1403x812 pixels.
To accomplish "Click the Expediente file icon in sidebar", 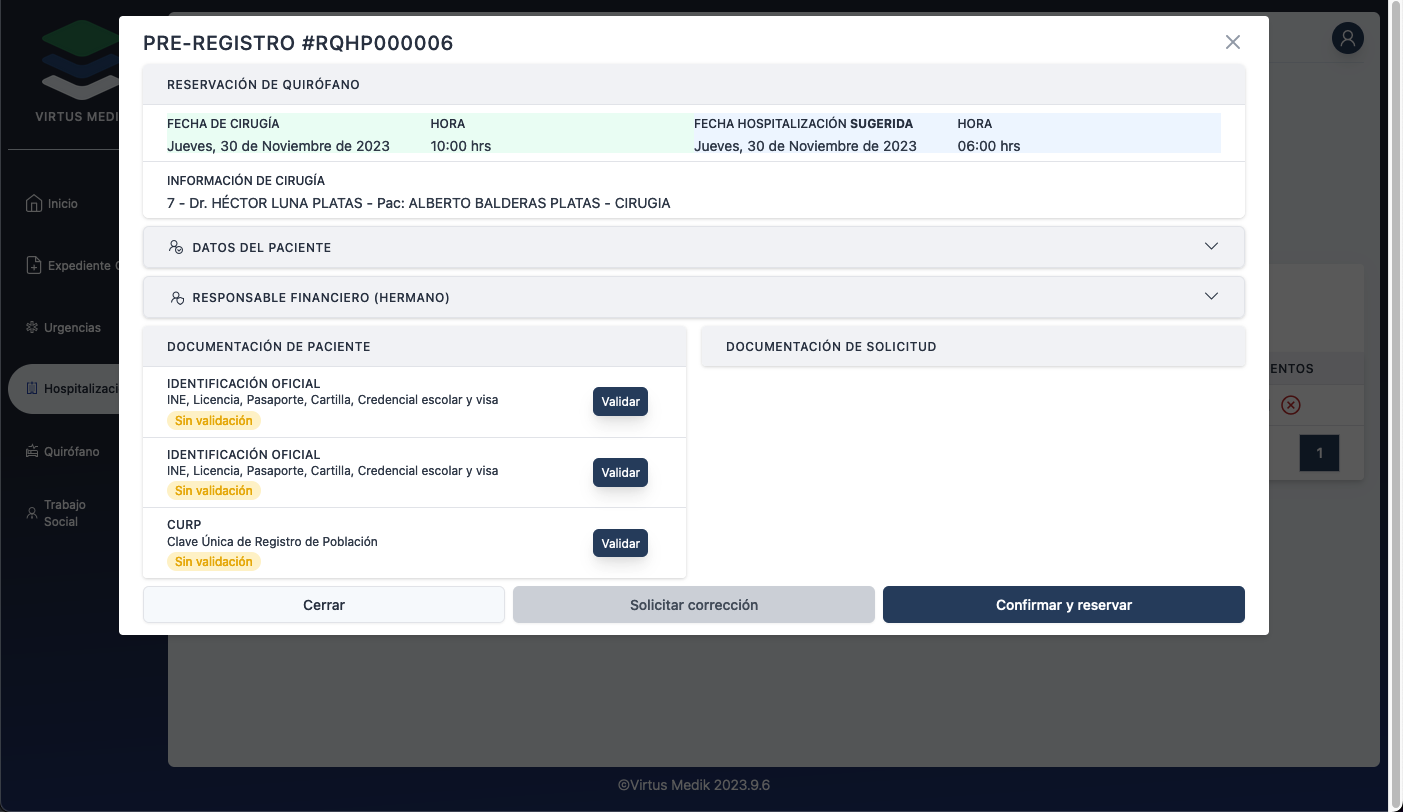I will 34,266.
